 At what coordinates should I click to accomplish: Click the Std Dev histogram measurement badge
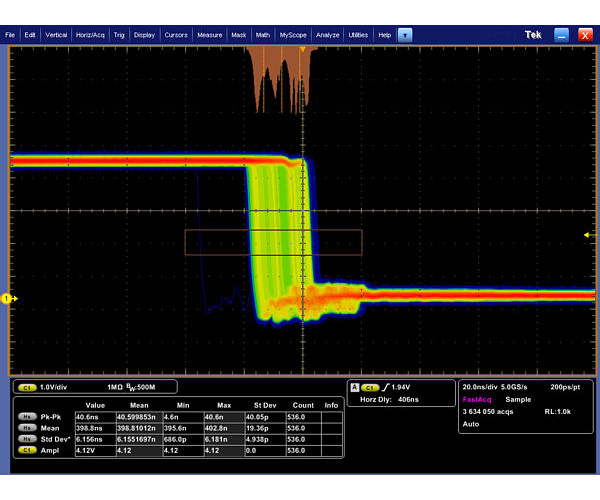coord(27,439)
